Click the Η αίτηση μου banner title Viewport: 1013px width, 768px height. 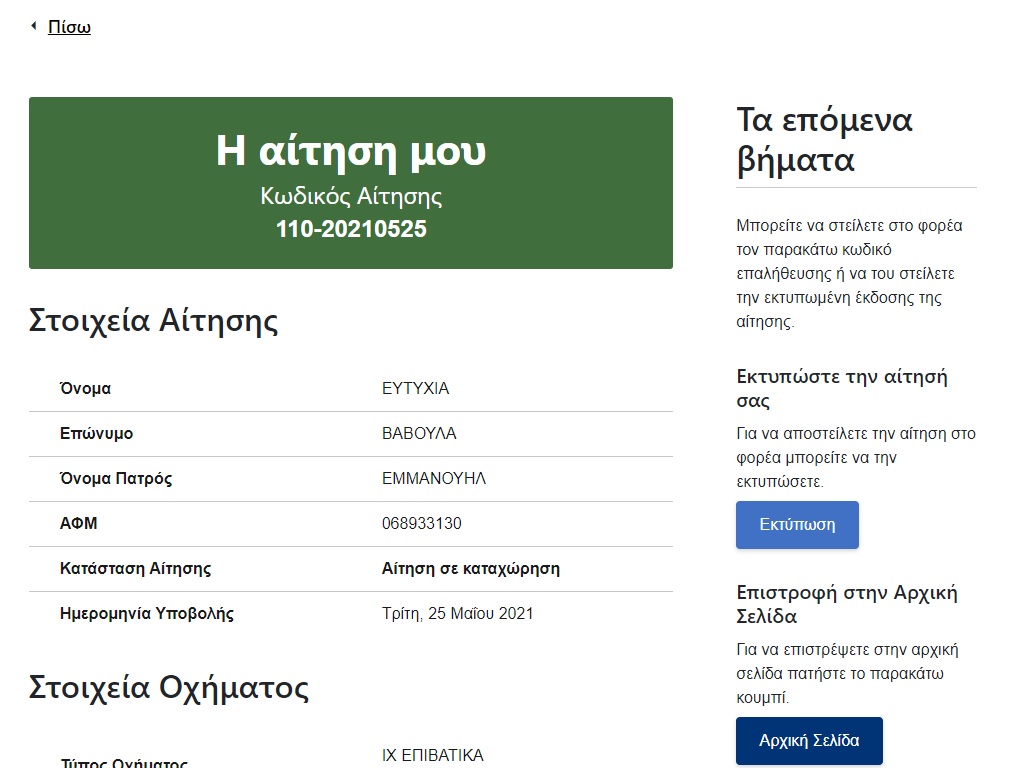pos(351,151)
